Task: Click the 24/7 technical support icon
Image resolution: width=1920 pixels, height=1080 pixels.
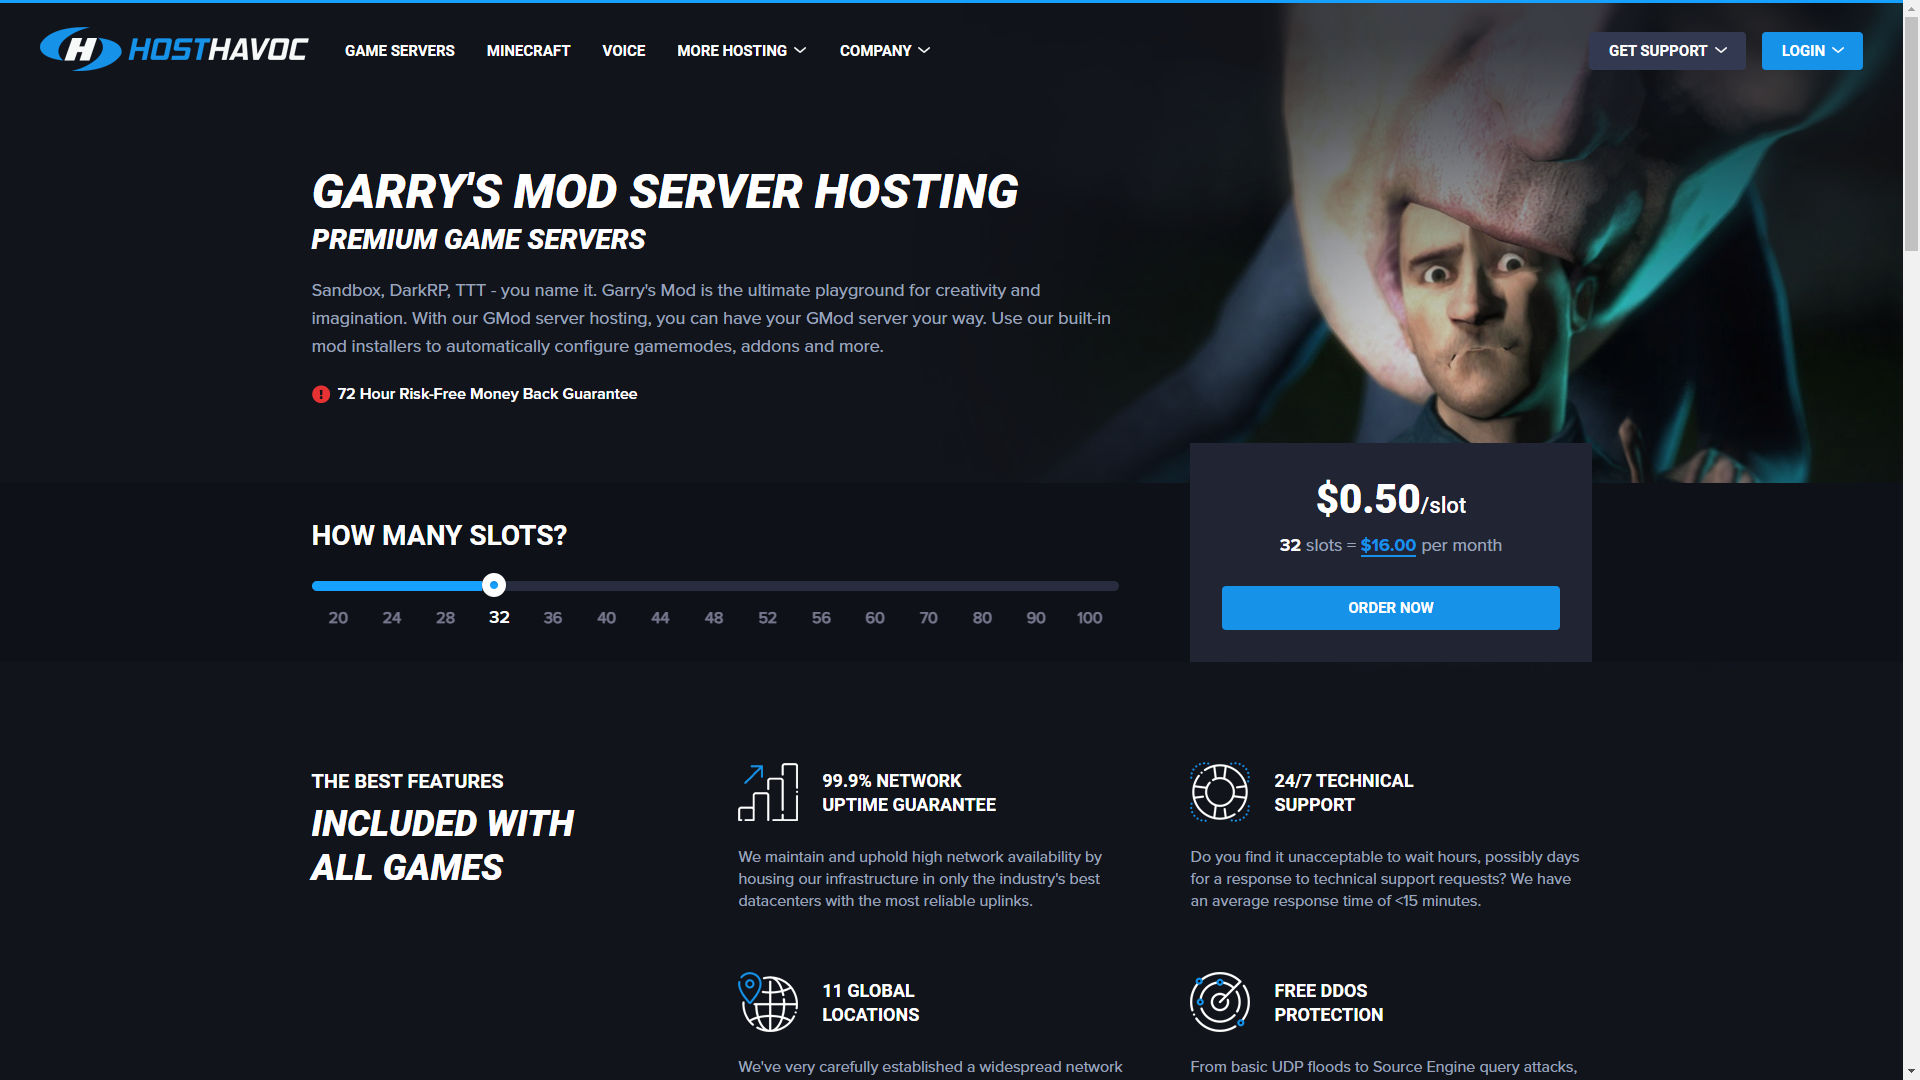Action: pos(1217,791)
